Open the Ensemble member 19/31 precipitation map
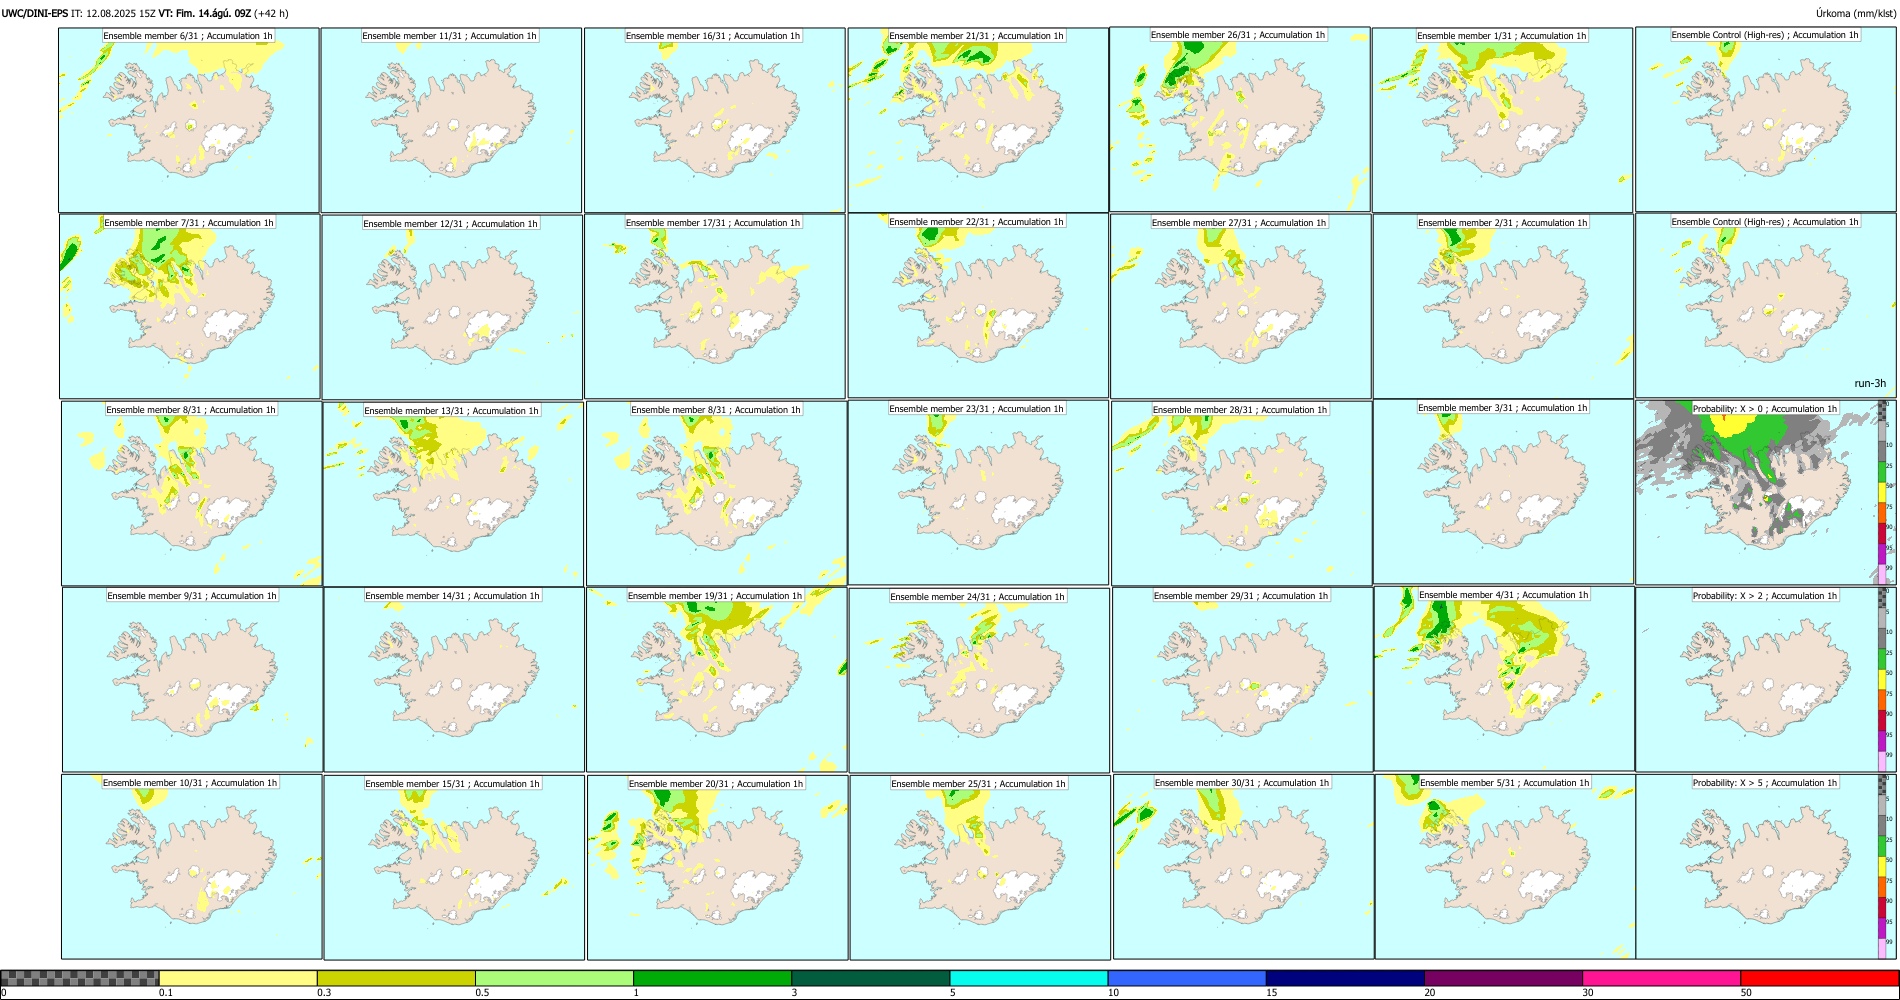 (716, 679)
